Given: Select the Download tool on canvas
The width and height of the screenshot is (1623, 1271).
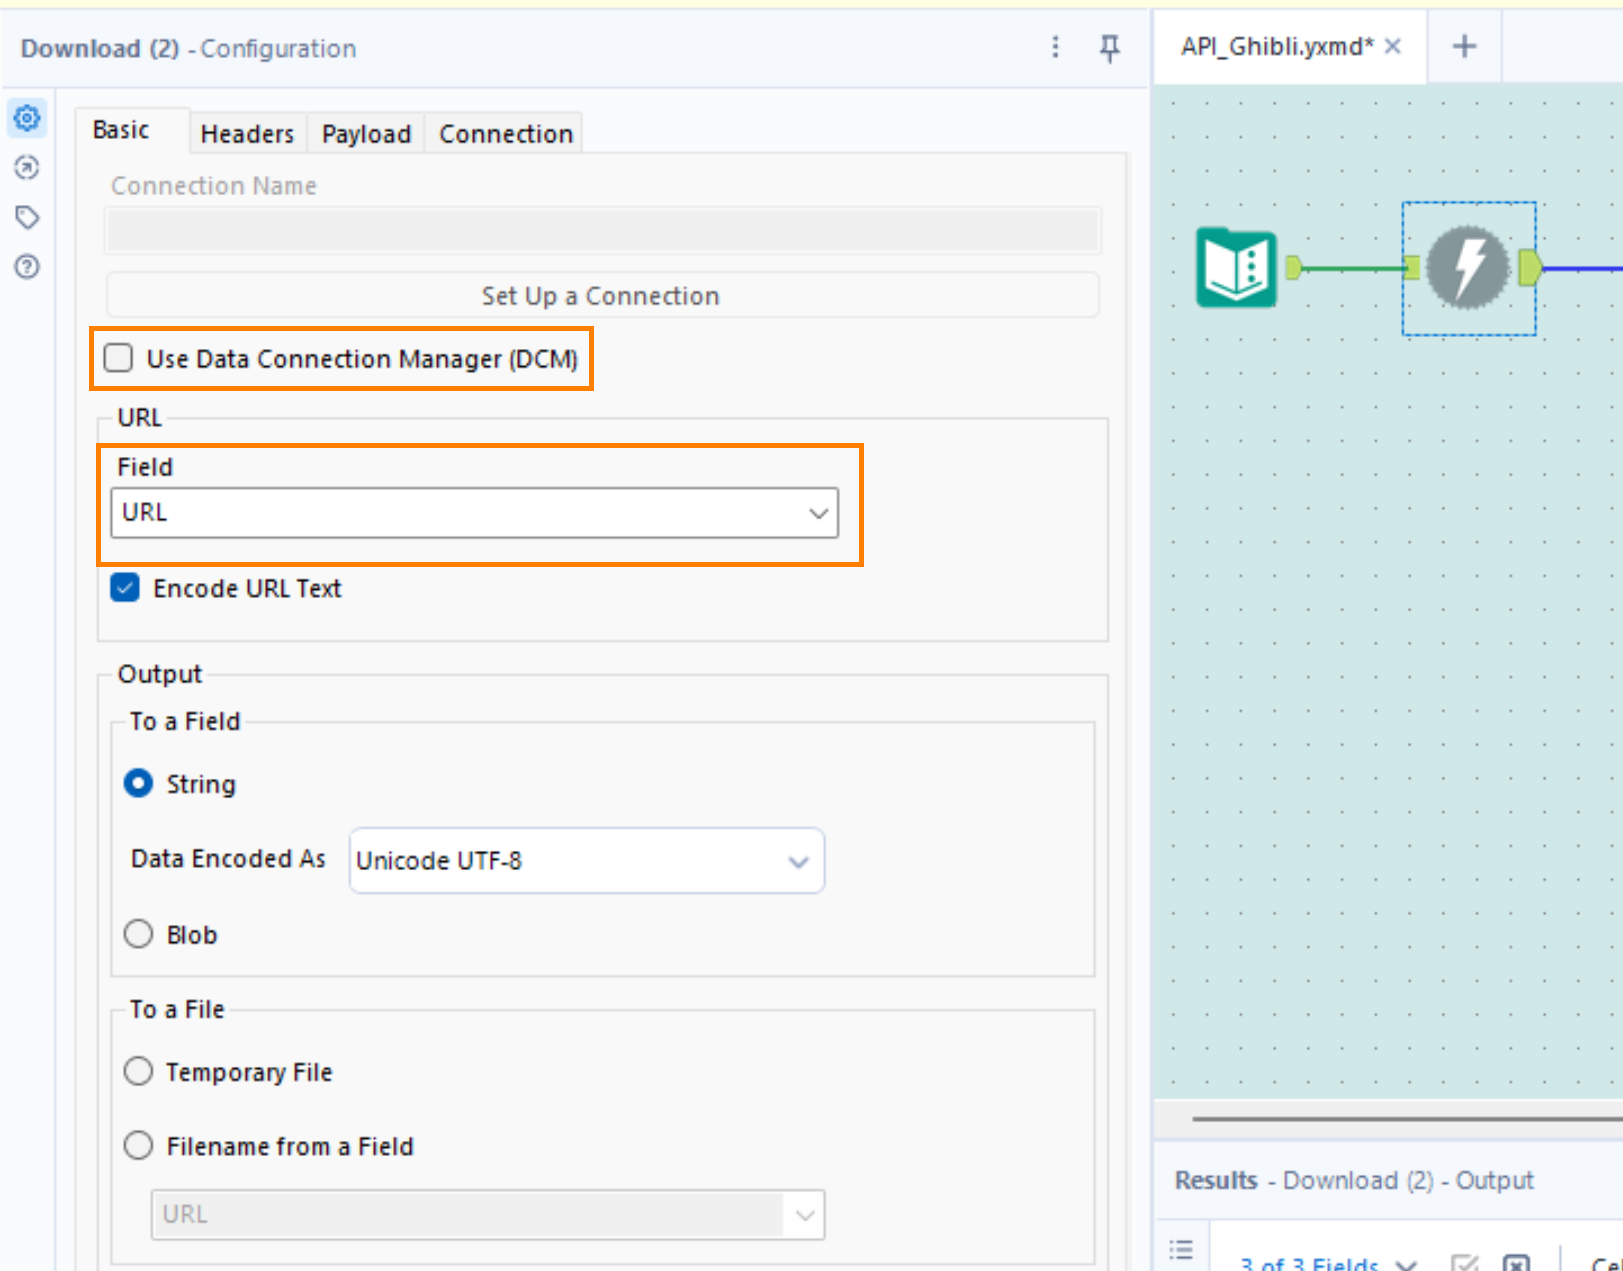Looking at the screenshot, I should point(1467,268).
